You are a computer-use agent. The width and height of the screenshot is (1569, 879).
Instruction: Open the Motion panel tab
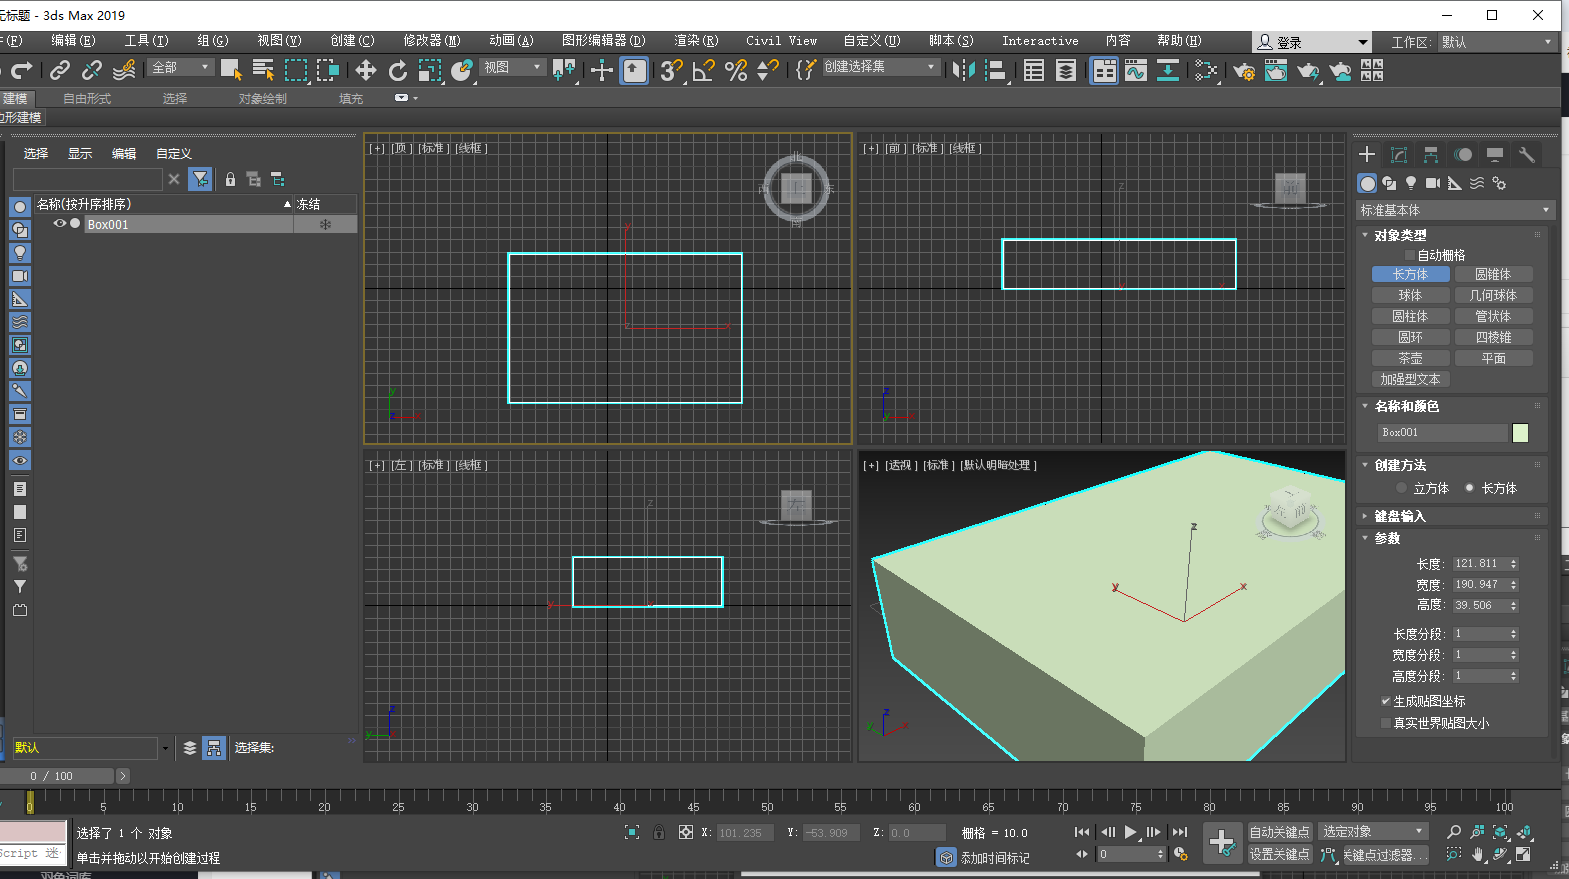[x=1463, y=154]
